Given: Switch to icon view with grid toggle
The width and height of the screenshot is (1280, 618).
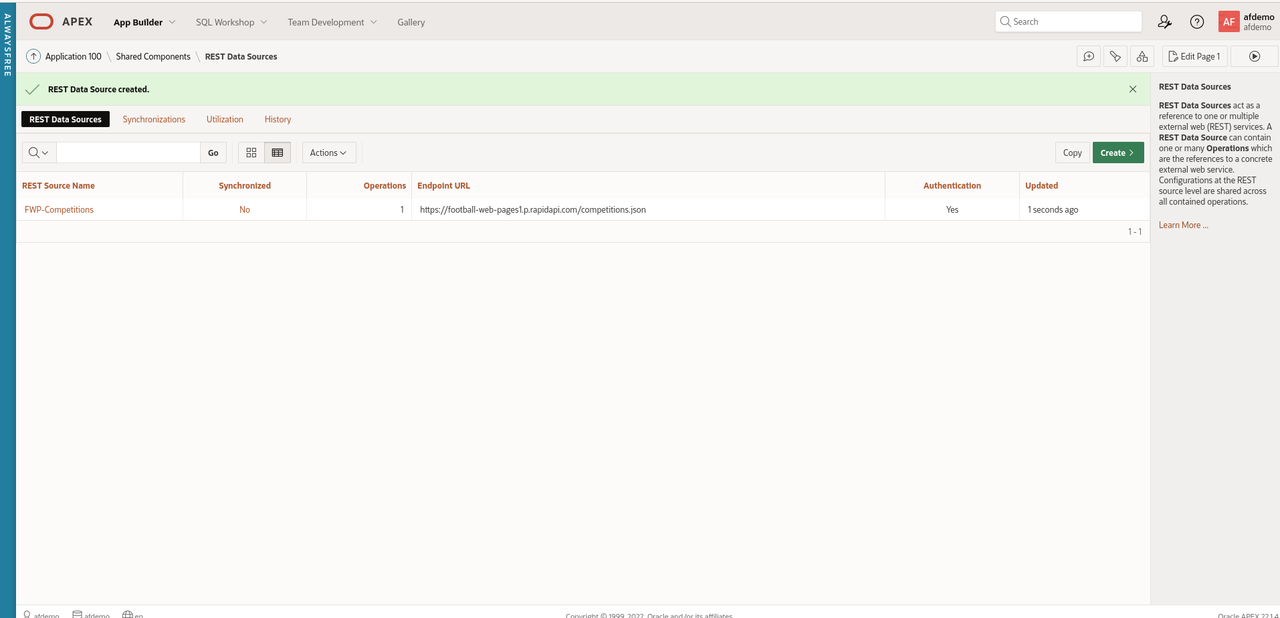Looking at the screenshot, I should (x=250, y=152).
